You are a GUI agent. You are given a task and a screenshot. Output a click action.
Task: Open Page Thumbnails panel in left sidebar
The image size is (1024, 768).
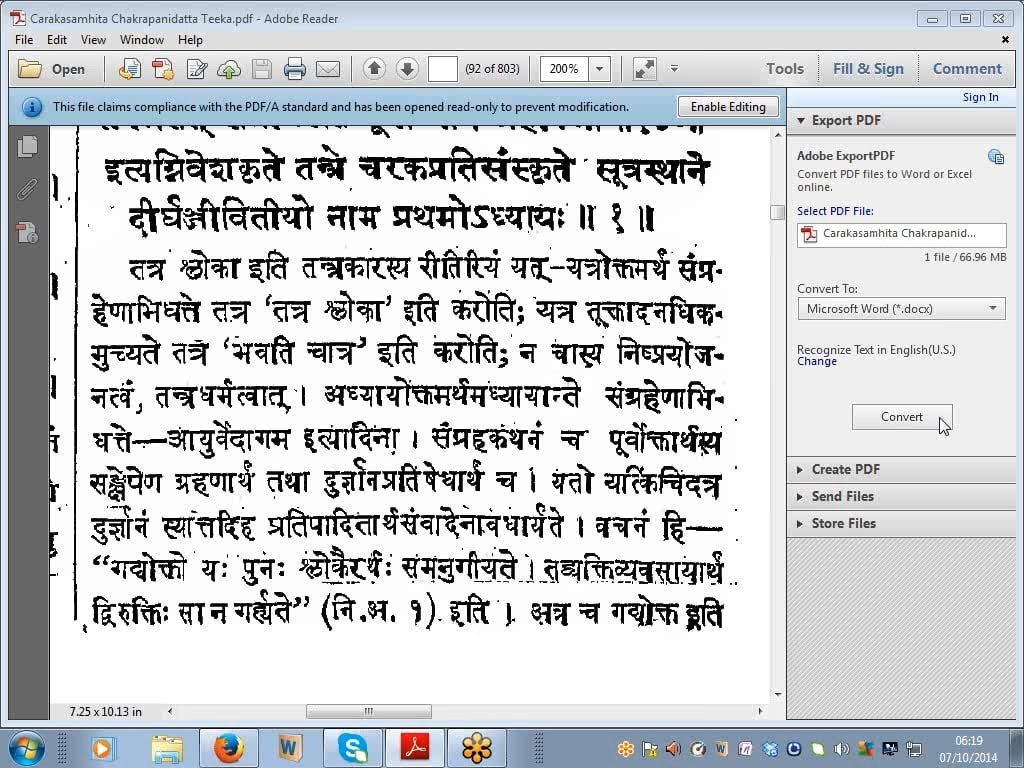click(x=28, y=146)
